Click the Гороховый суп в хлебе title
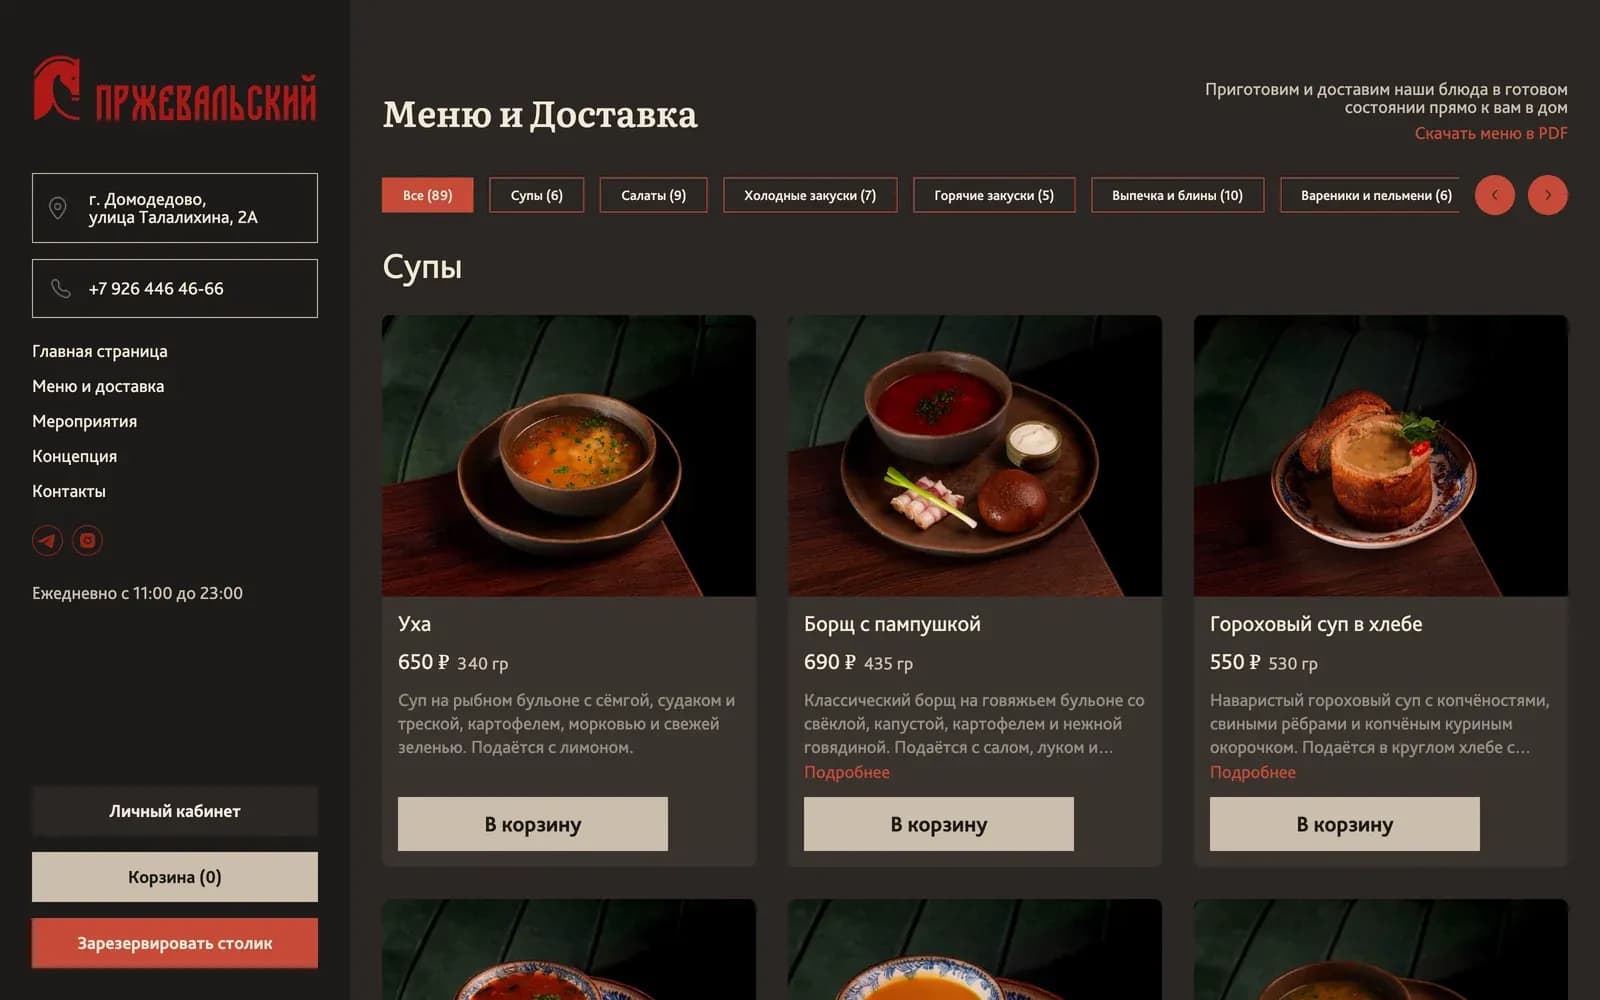1600x1000 pixels. (x=1316, y=624)
